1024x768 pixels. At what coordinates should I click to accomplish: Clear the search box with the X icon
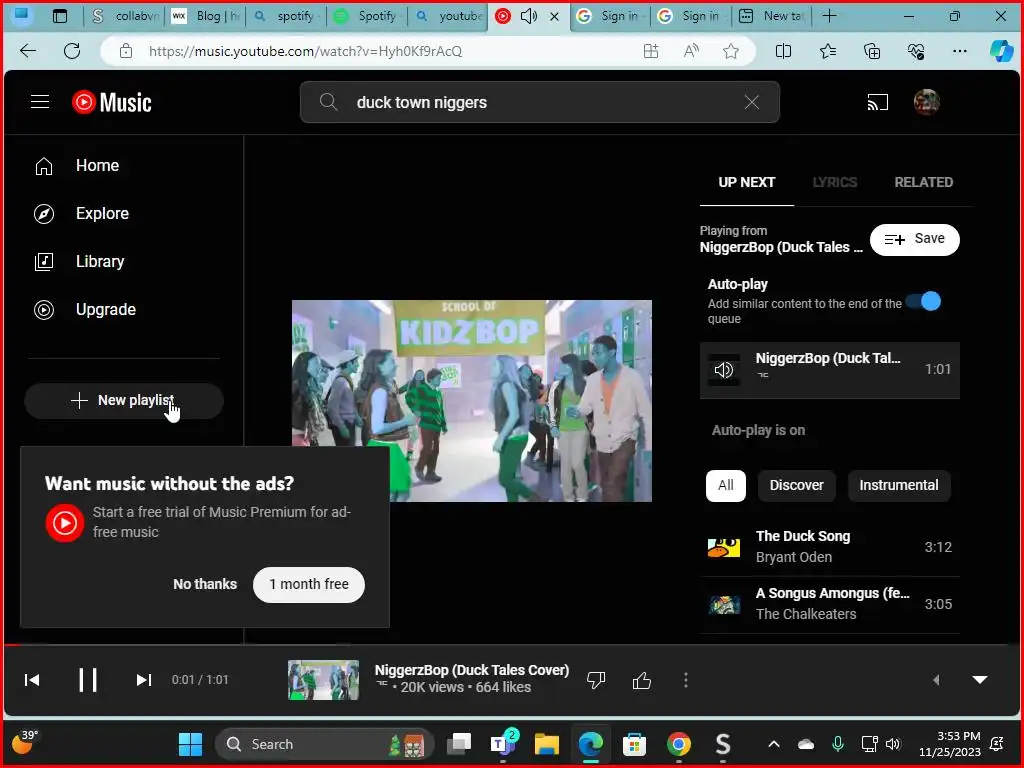point(752,102)
